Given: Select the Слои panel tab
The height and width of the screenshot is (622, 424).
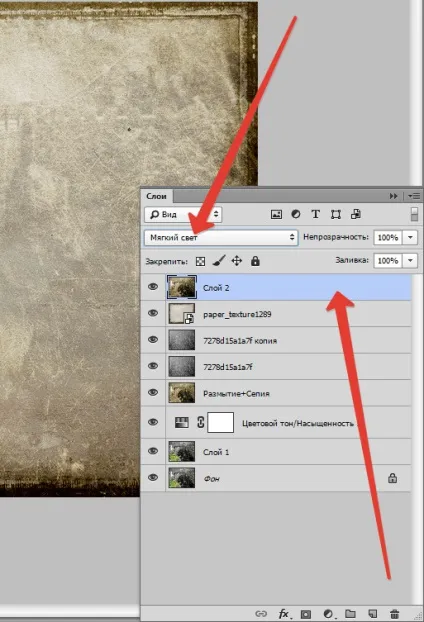Looking at the screenshot, I should coord(156,196).
